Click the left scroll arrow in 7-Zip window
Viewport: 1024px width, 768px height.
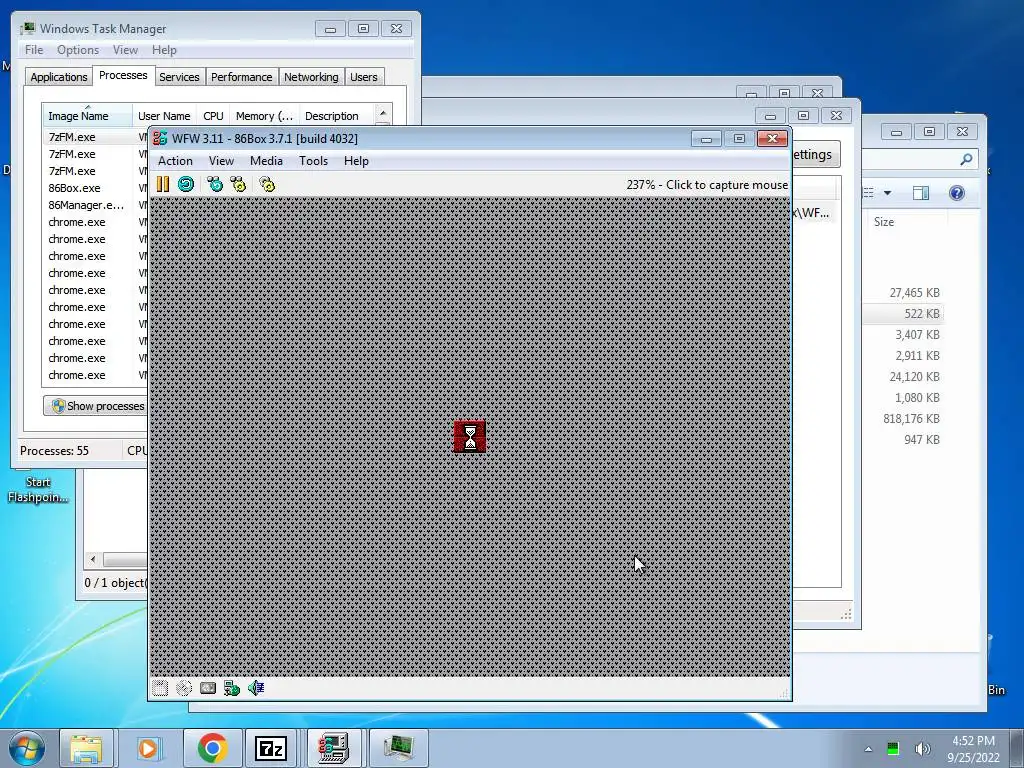(x=93, y=560)
